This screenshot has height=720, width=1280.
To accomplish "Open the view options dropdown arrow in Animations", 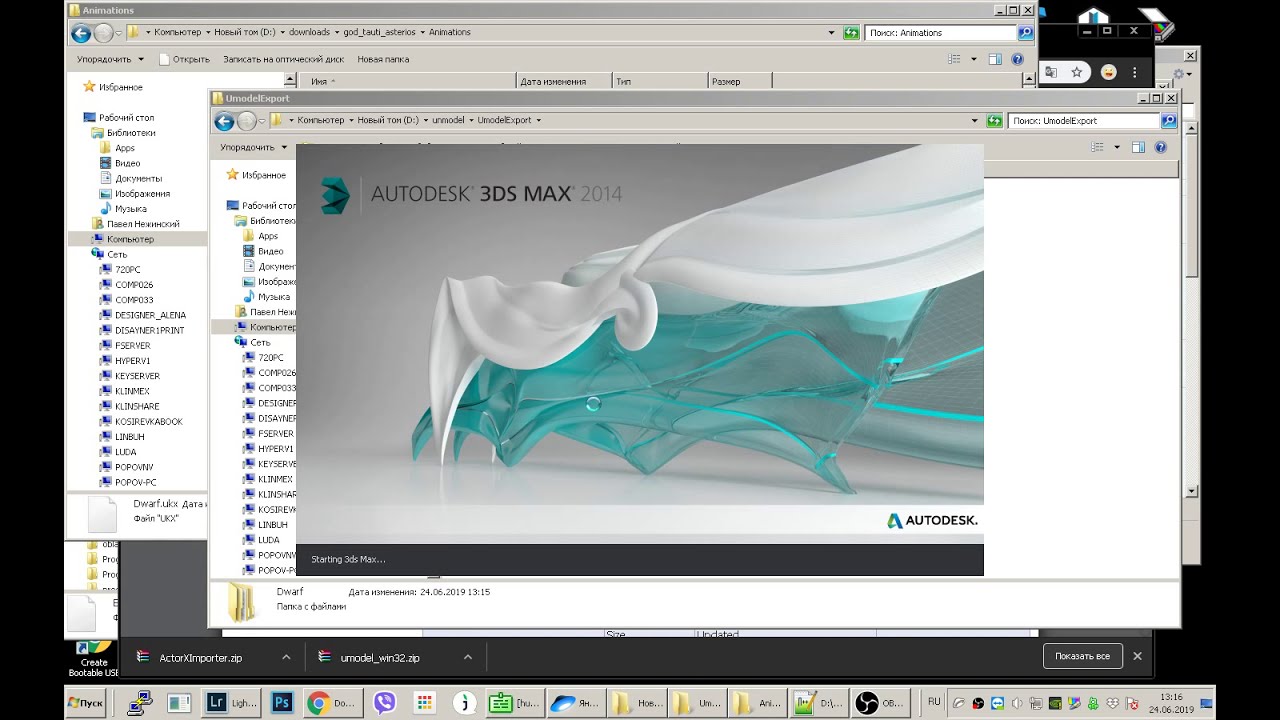I will [974, 59].
